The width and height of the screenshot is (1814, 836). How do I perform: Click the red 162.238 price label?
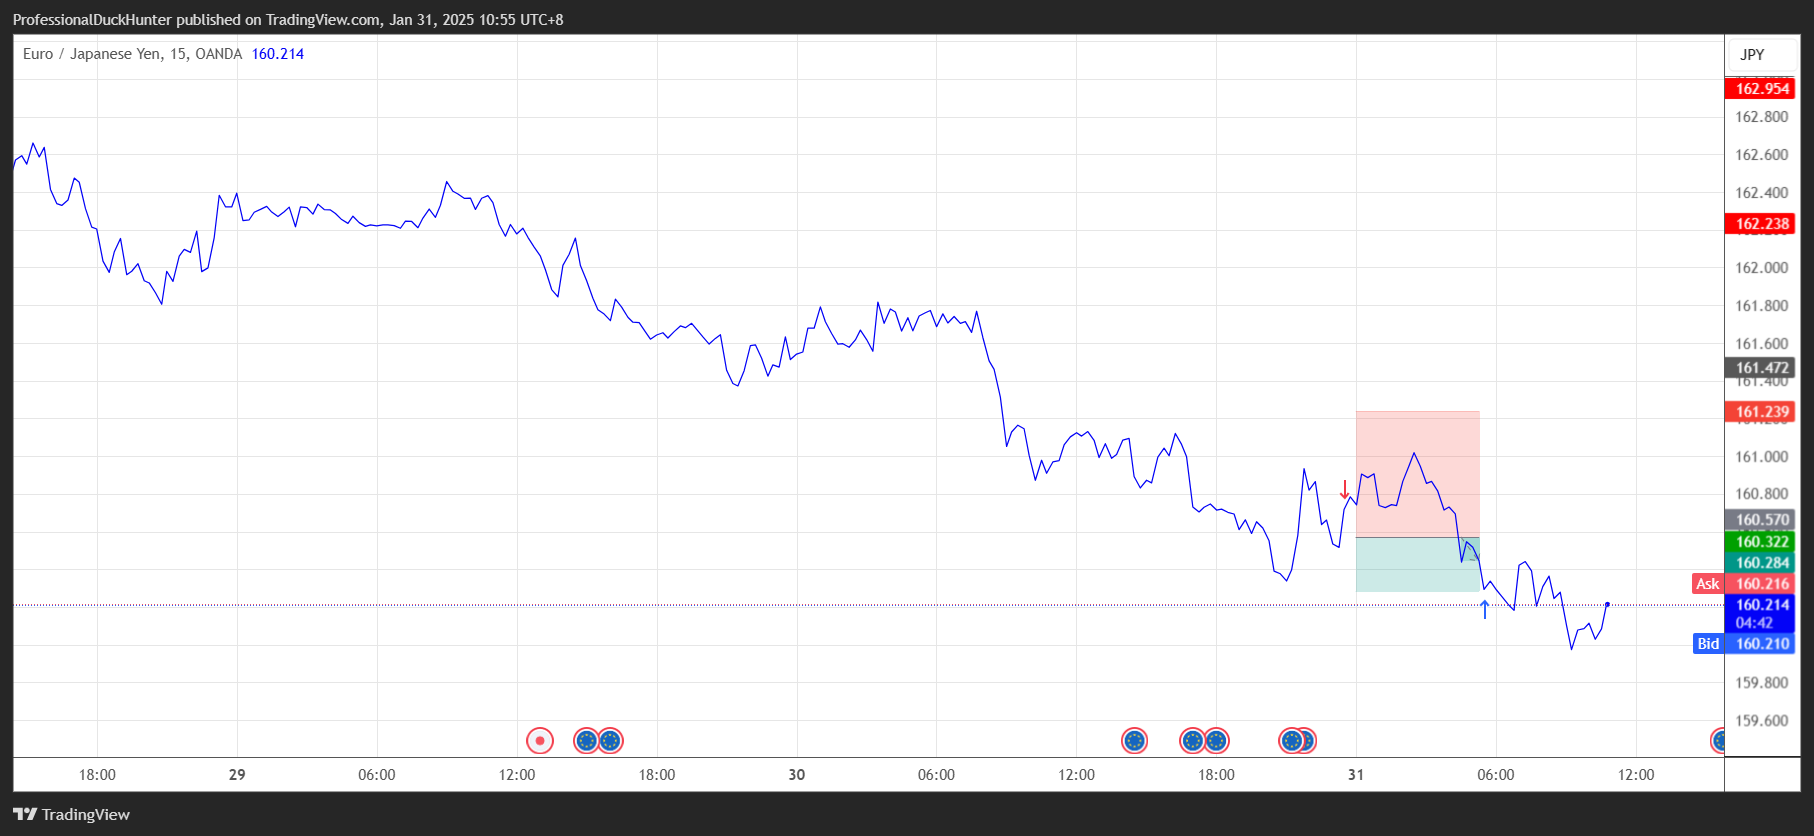click(1760, 224)
